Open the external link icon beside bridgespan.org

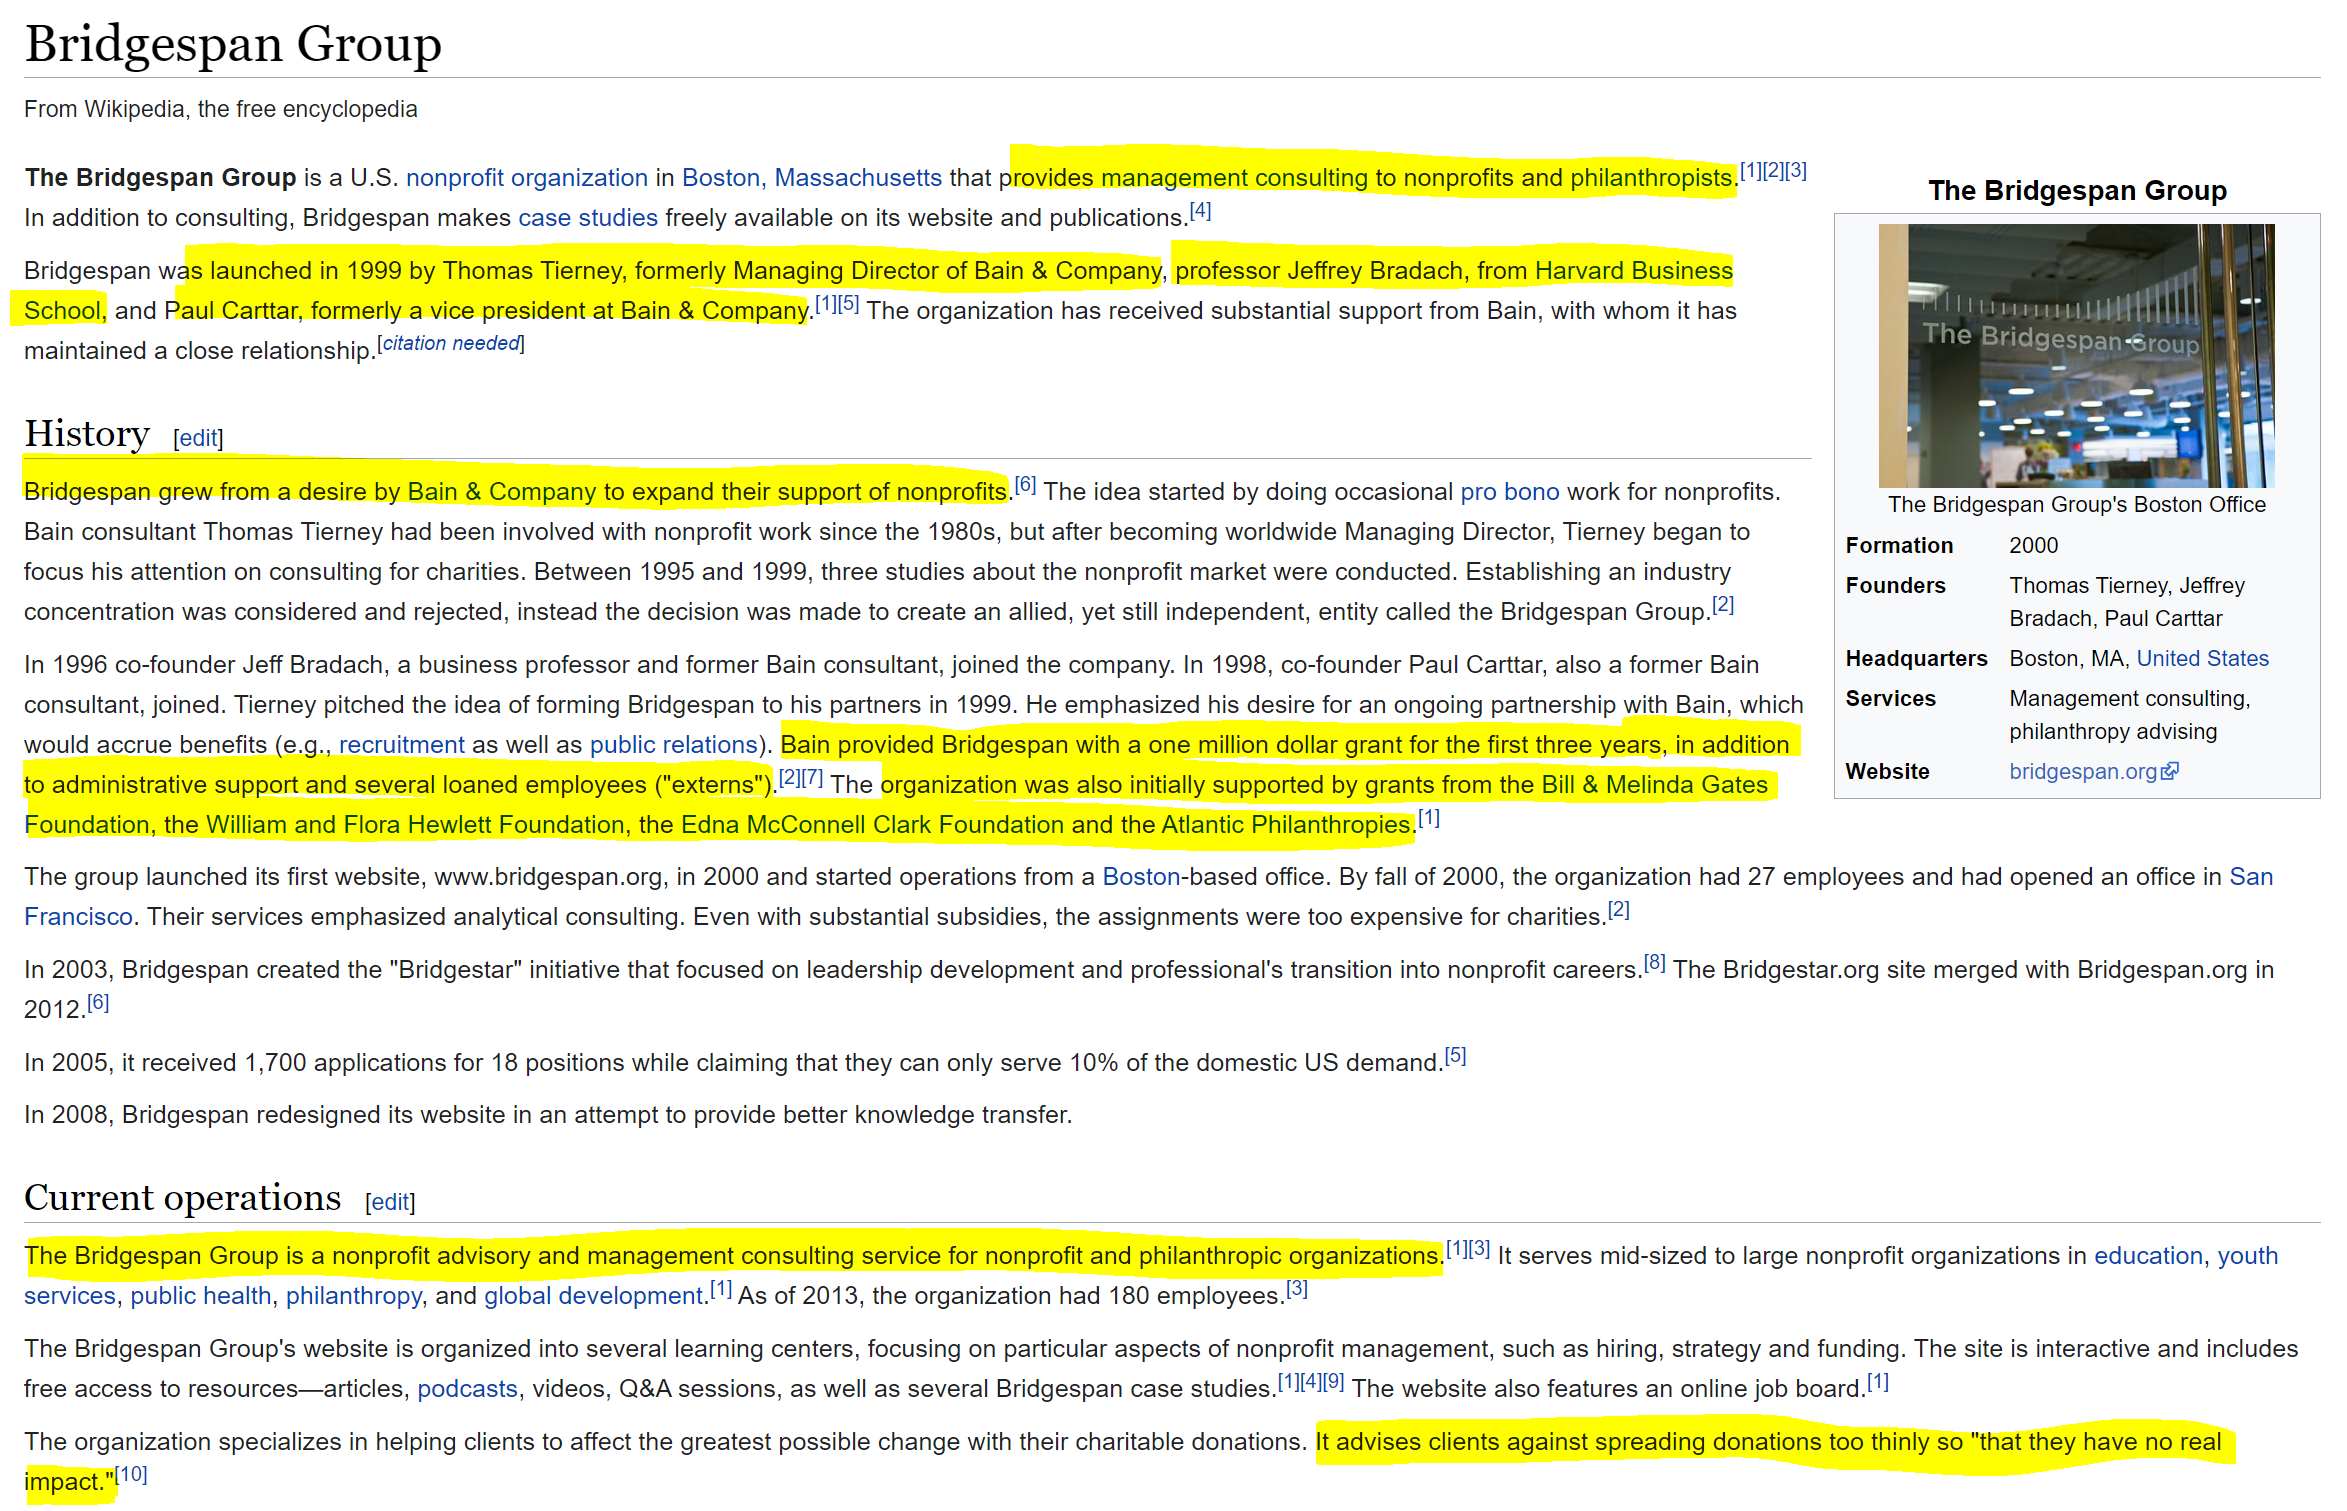click(2169, 771)
